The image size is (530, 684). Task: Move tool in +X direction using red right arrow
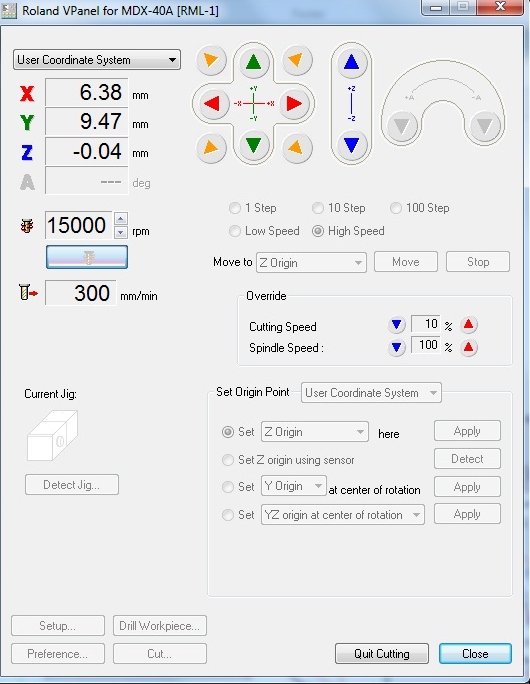coord(294,104)
